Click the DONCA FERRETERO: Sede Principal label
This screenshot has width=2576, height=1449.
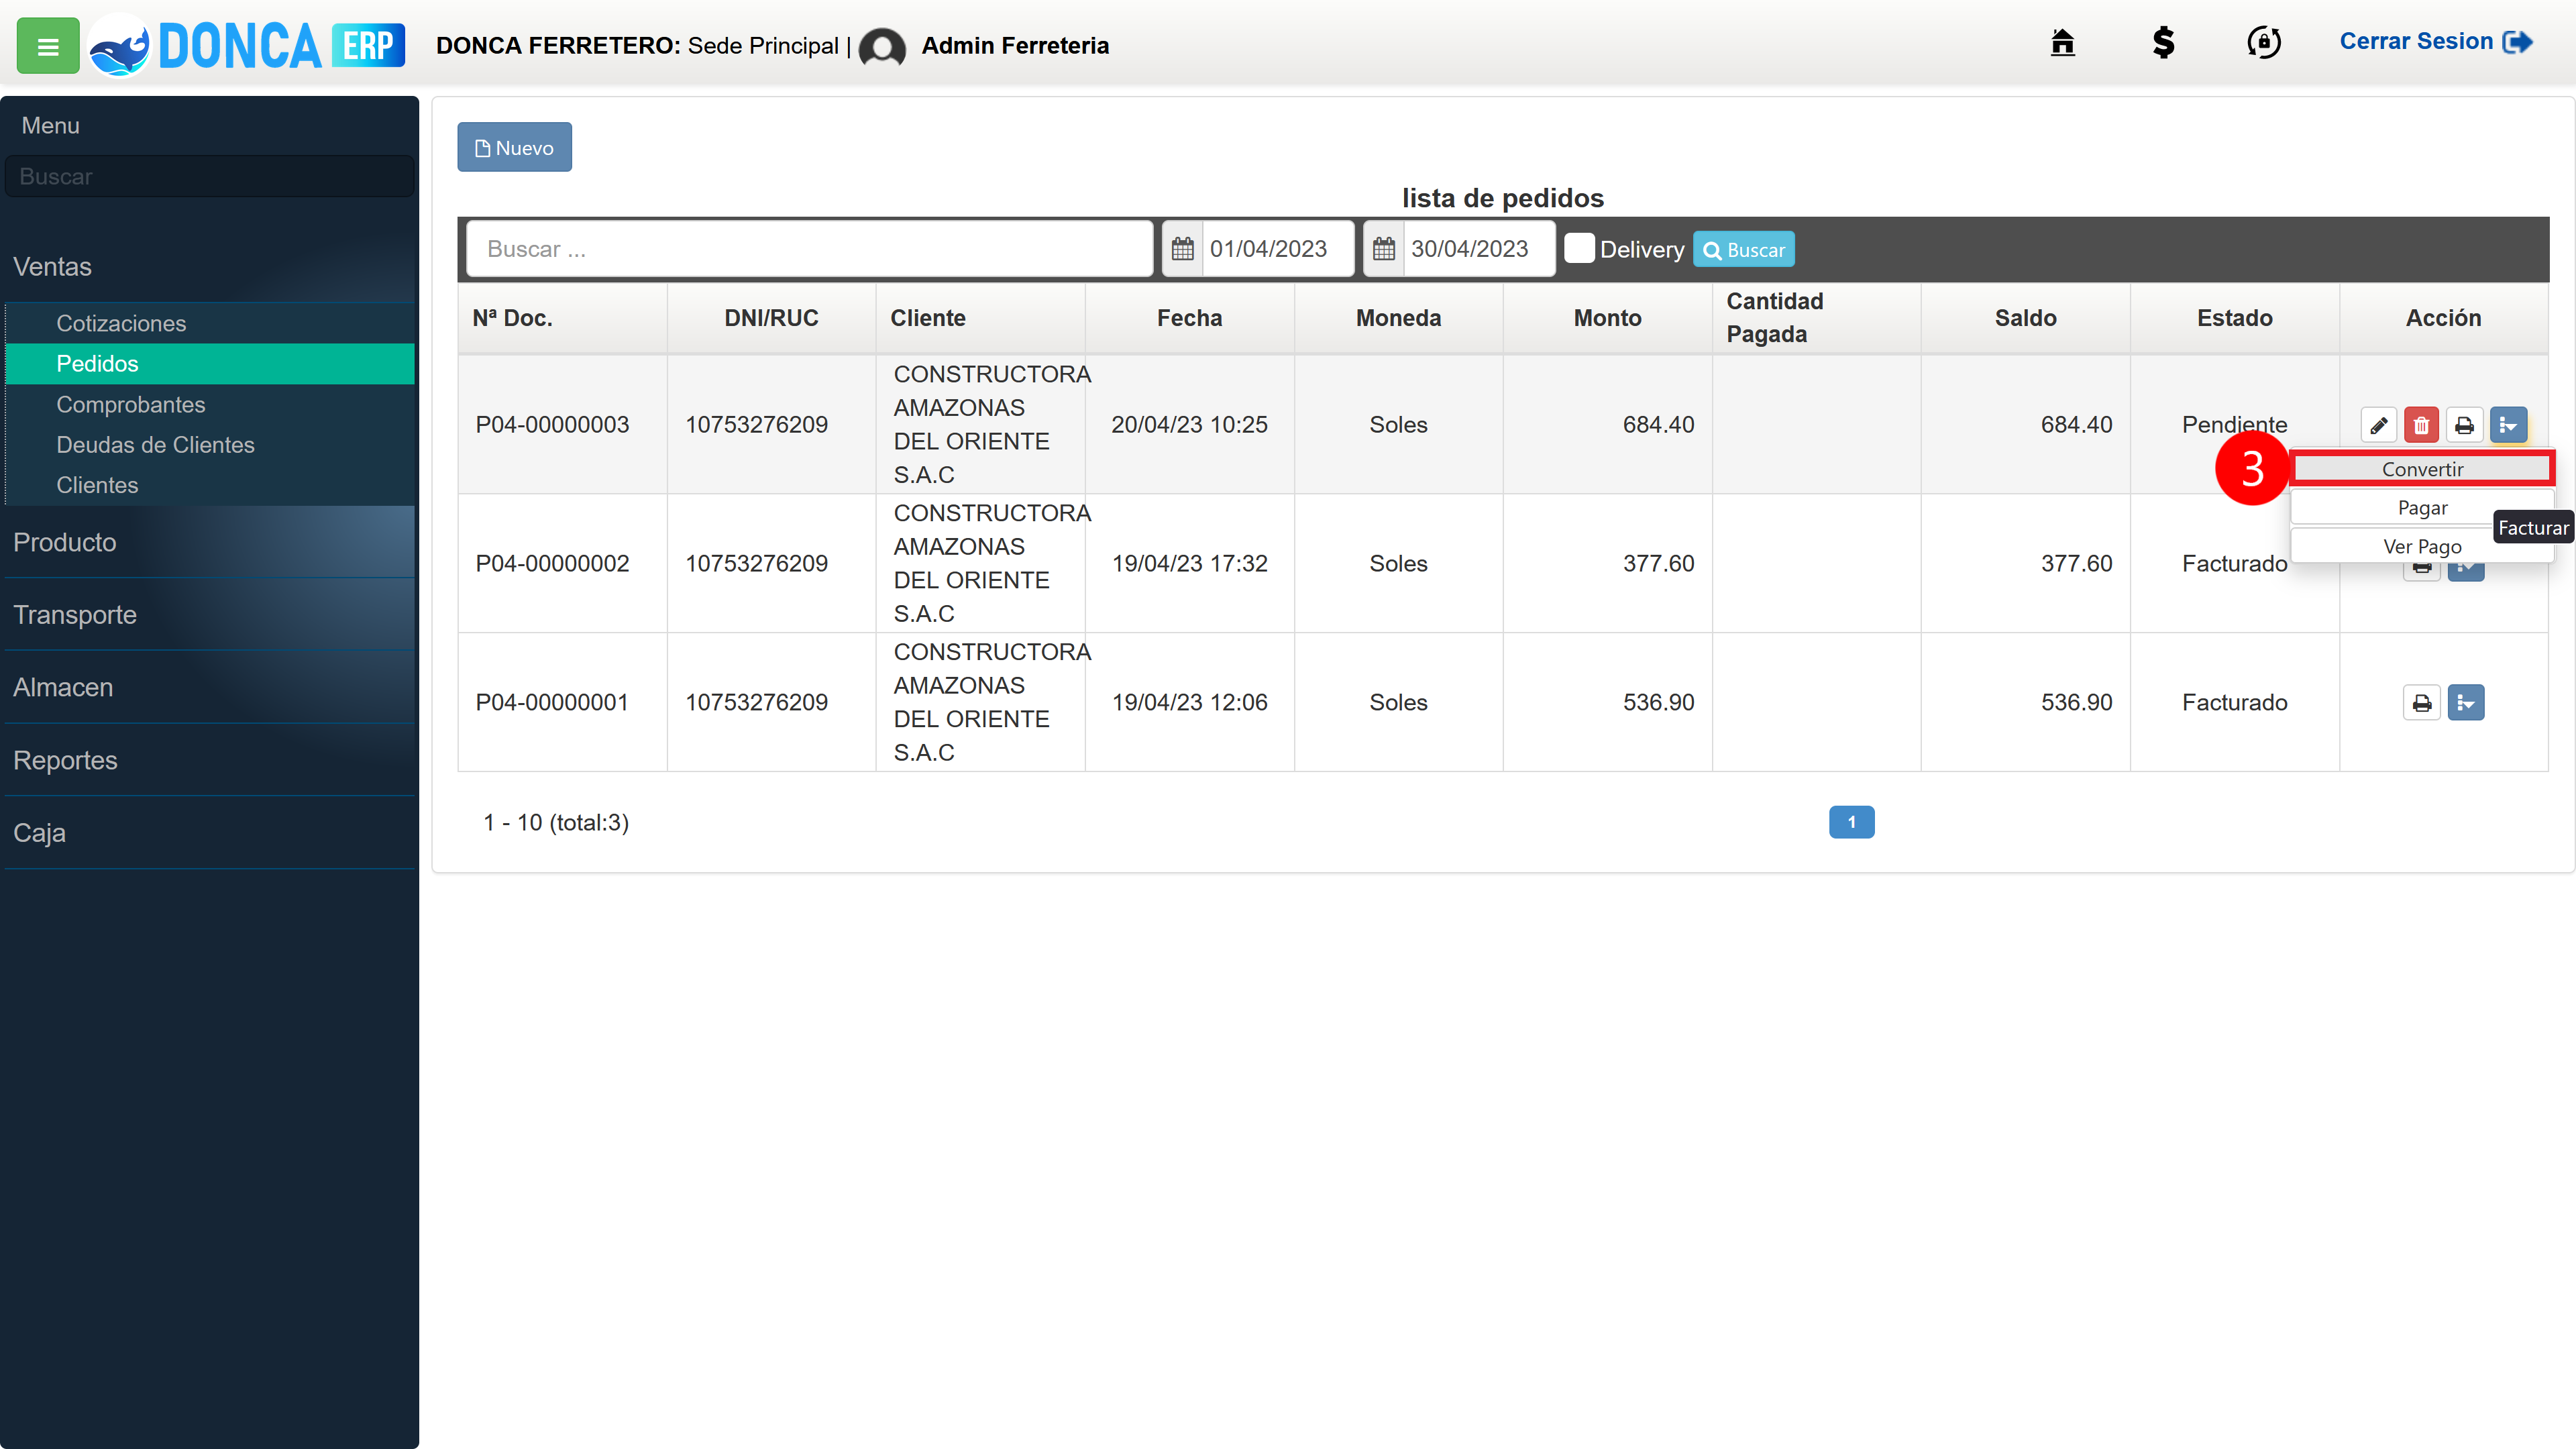[637, 46]
